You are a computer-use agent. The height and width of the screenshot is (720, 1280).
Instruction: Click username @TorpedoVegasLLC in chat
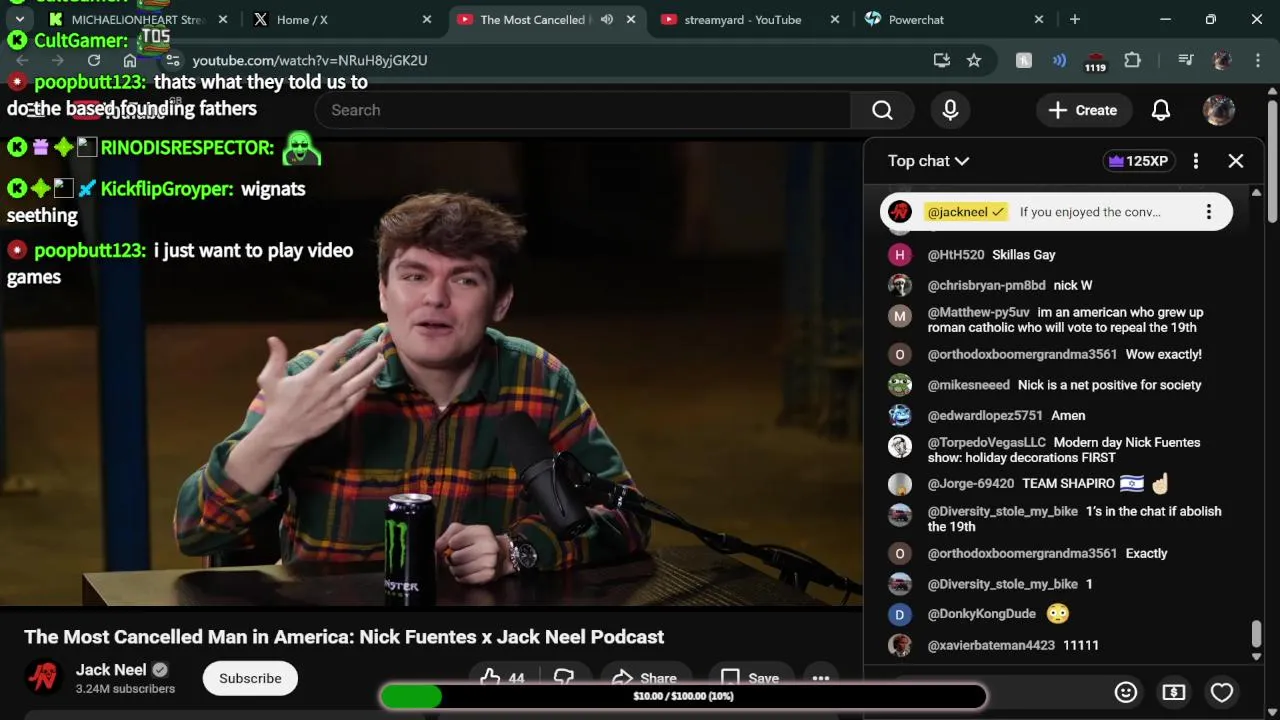pyautogui.click(x=986, y=442)
